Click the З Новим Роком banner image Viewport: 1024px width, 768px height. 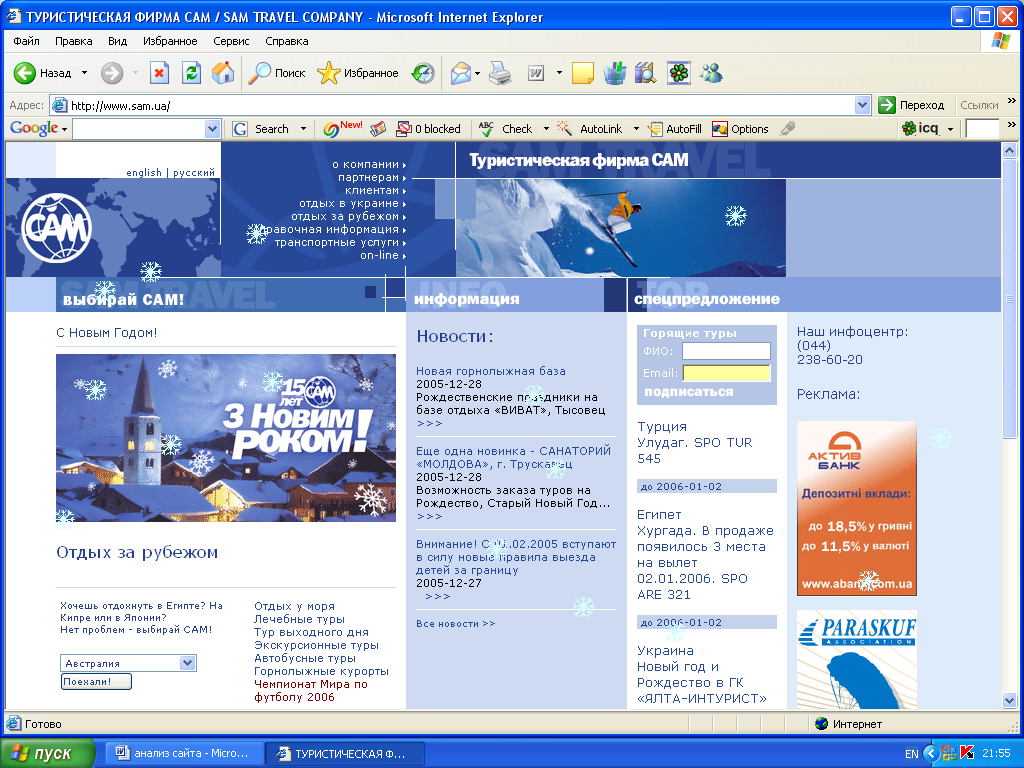click(x=226, y=438)
